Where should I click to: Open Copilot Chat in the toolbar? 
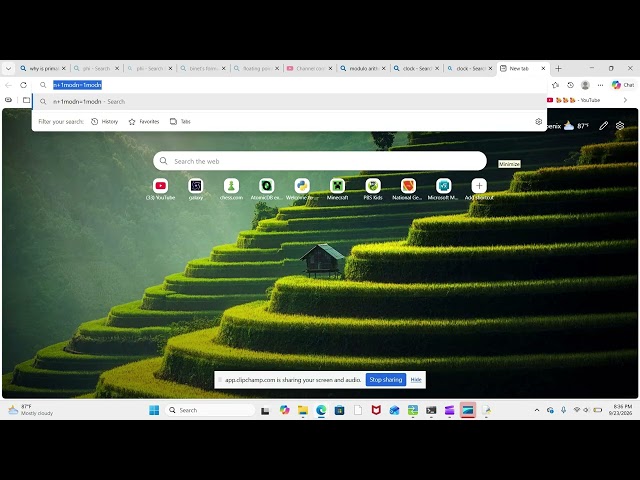point(623,85)
